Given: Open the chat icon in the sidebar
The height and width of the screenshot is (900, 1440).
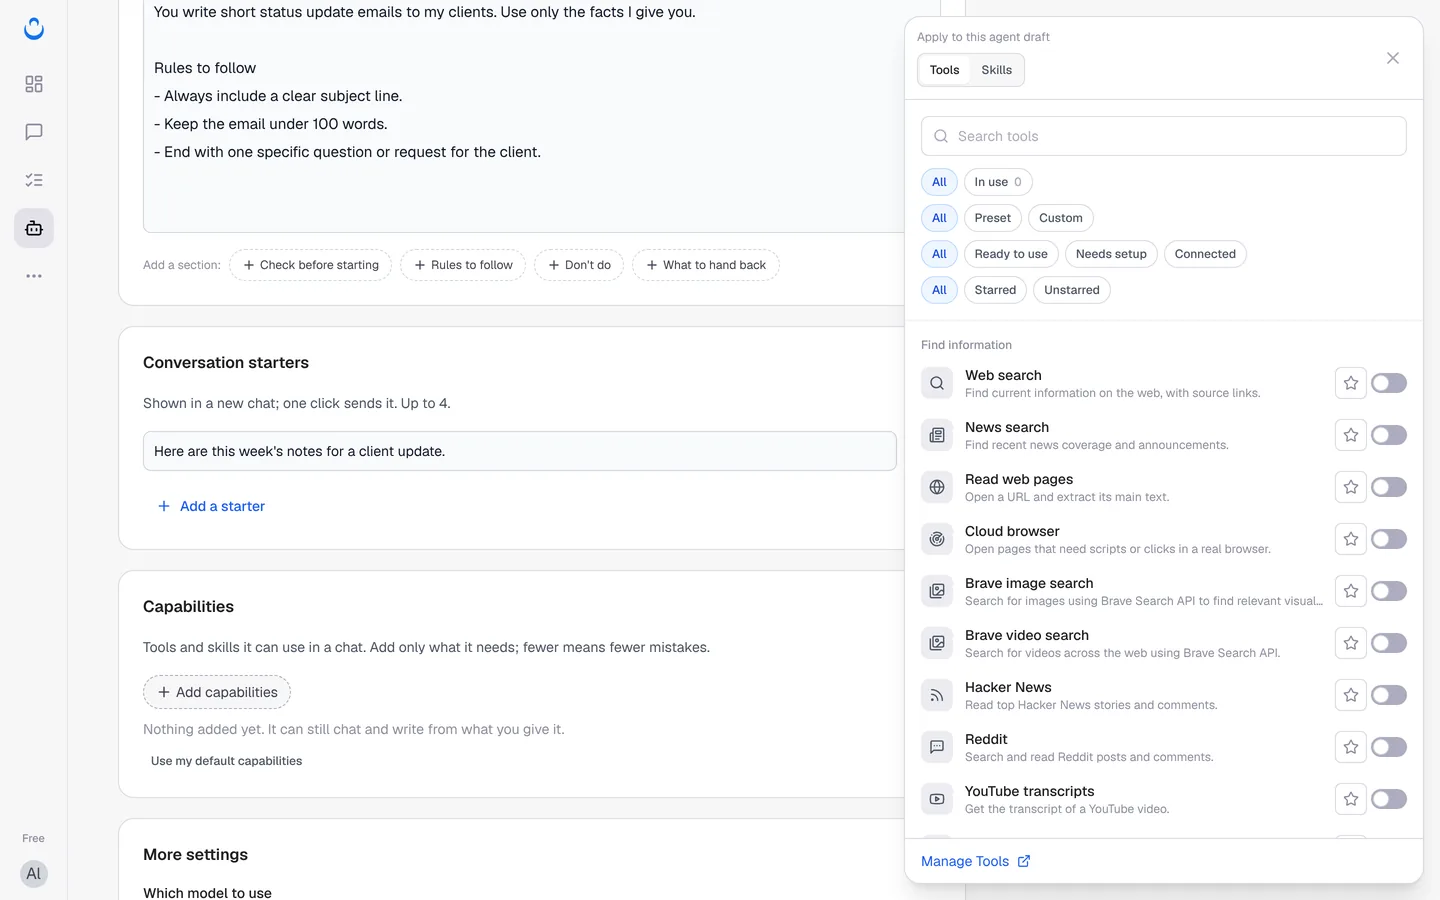Looking at the screenshot, I should tap(34, 132).
